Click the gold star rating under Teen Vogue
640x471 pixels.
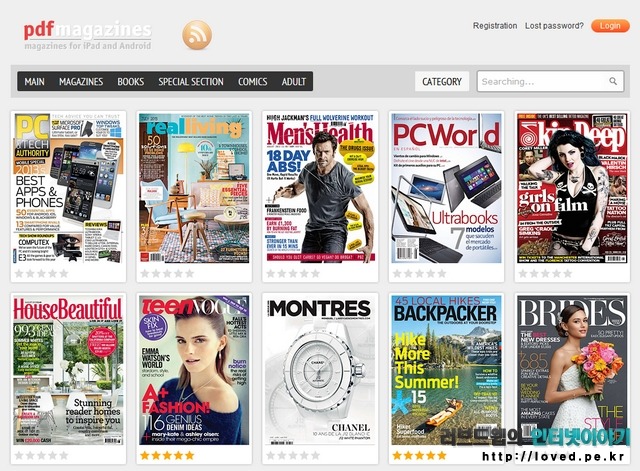(167, 455)
